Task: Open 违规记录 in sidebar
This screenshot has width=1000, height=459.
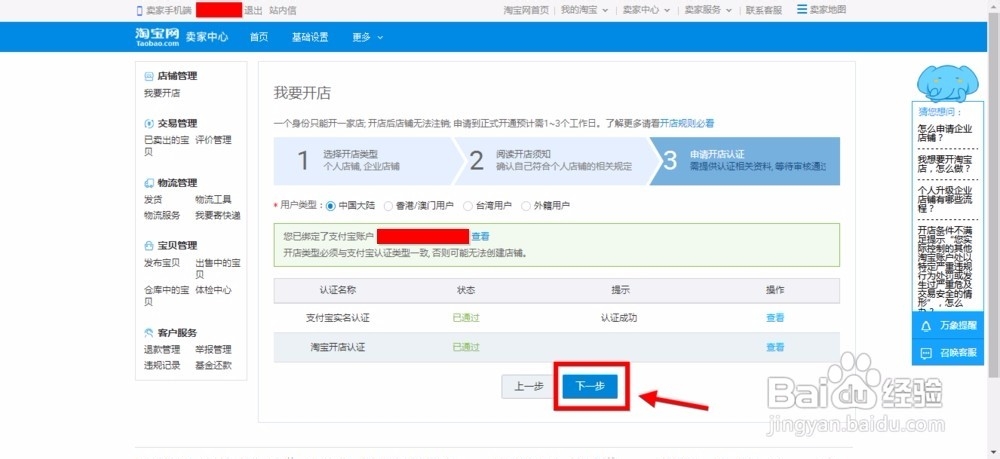Action: pyautogui.click(x=162, y=365)
